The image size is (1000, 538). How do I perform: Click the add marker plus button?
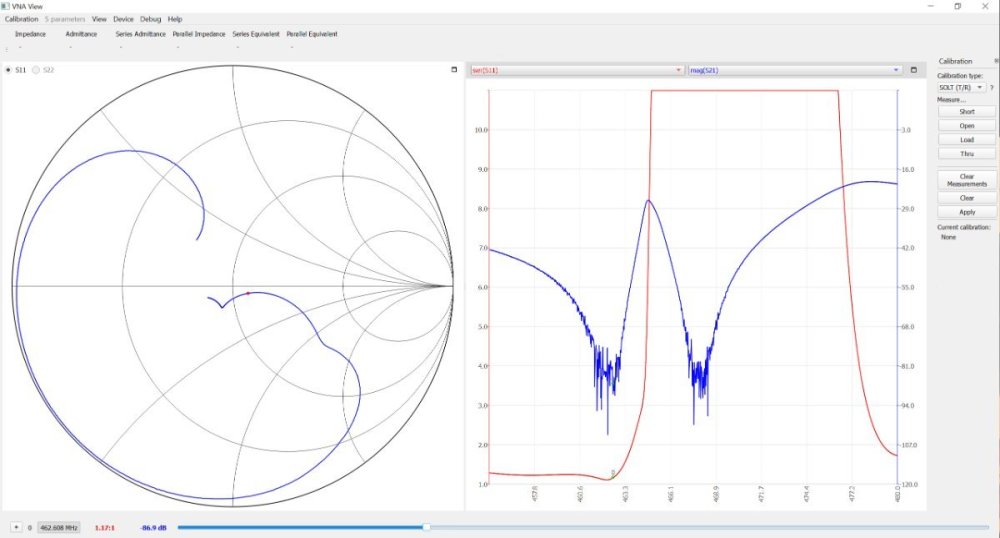16,526
